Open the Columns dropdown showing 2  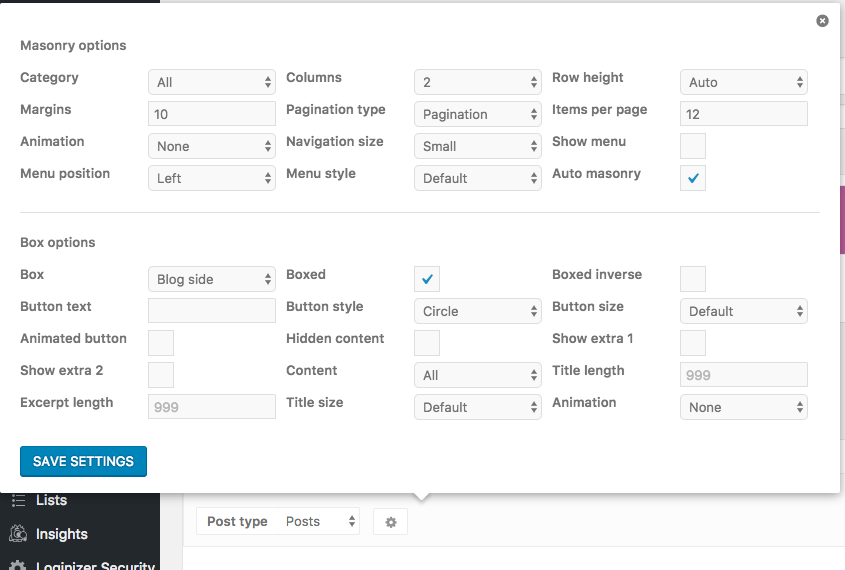477,82
